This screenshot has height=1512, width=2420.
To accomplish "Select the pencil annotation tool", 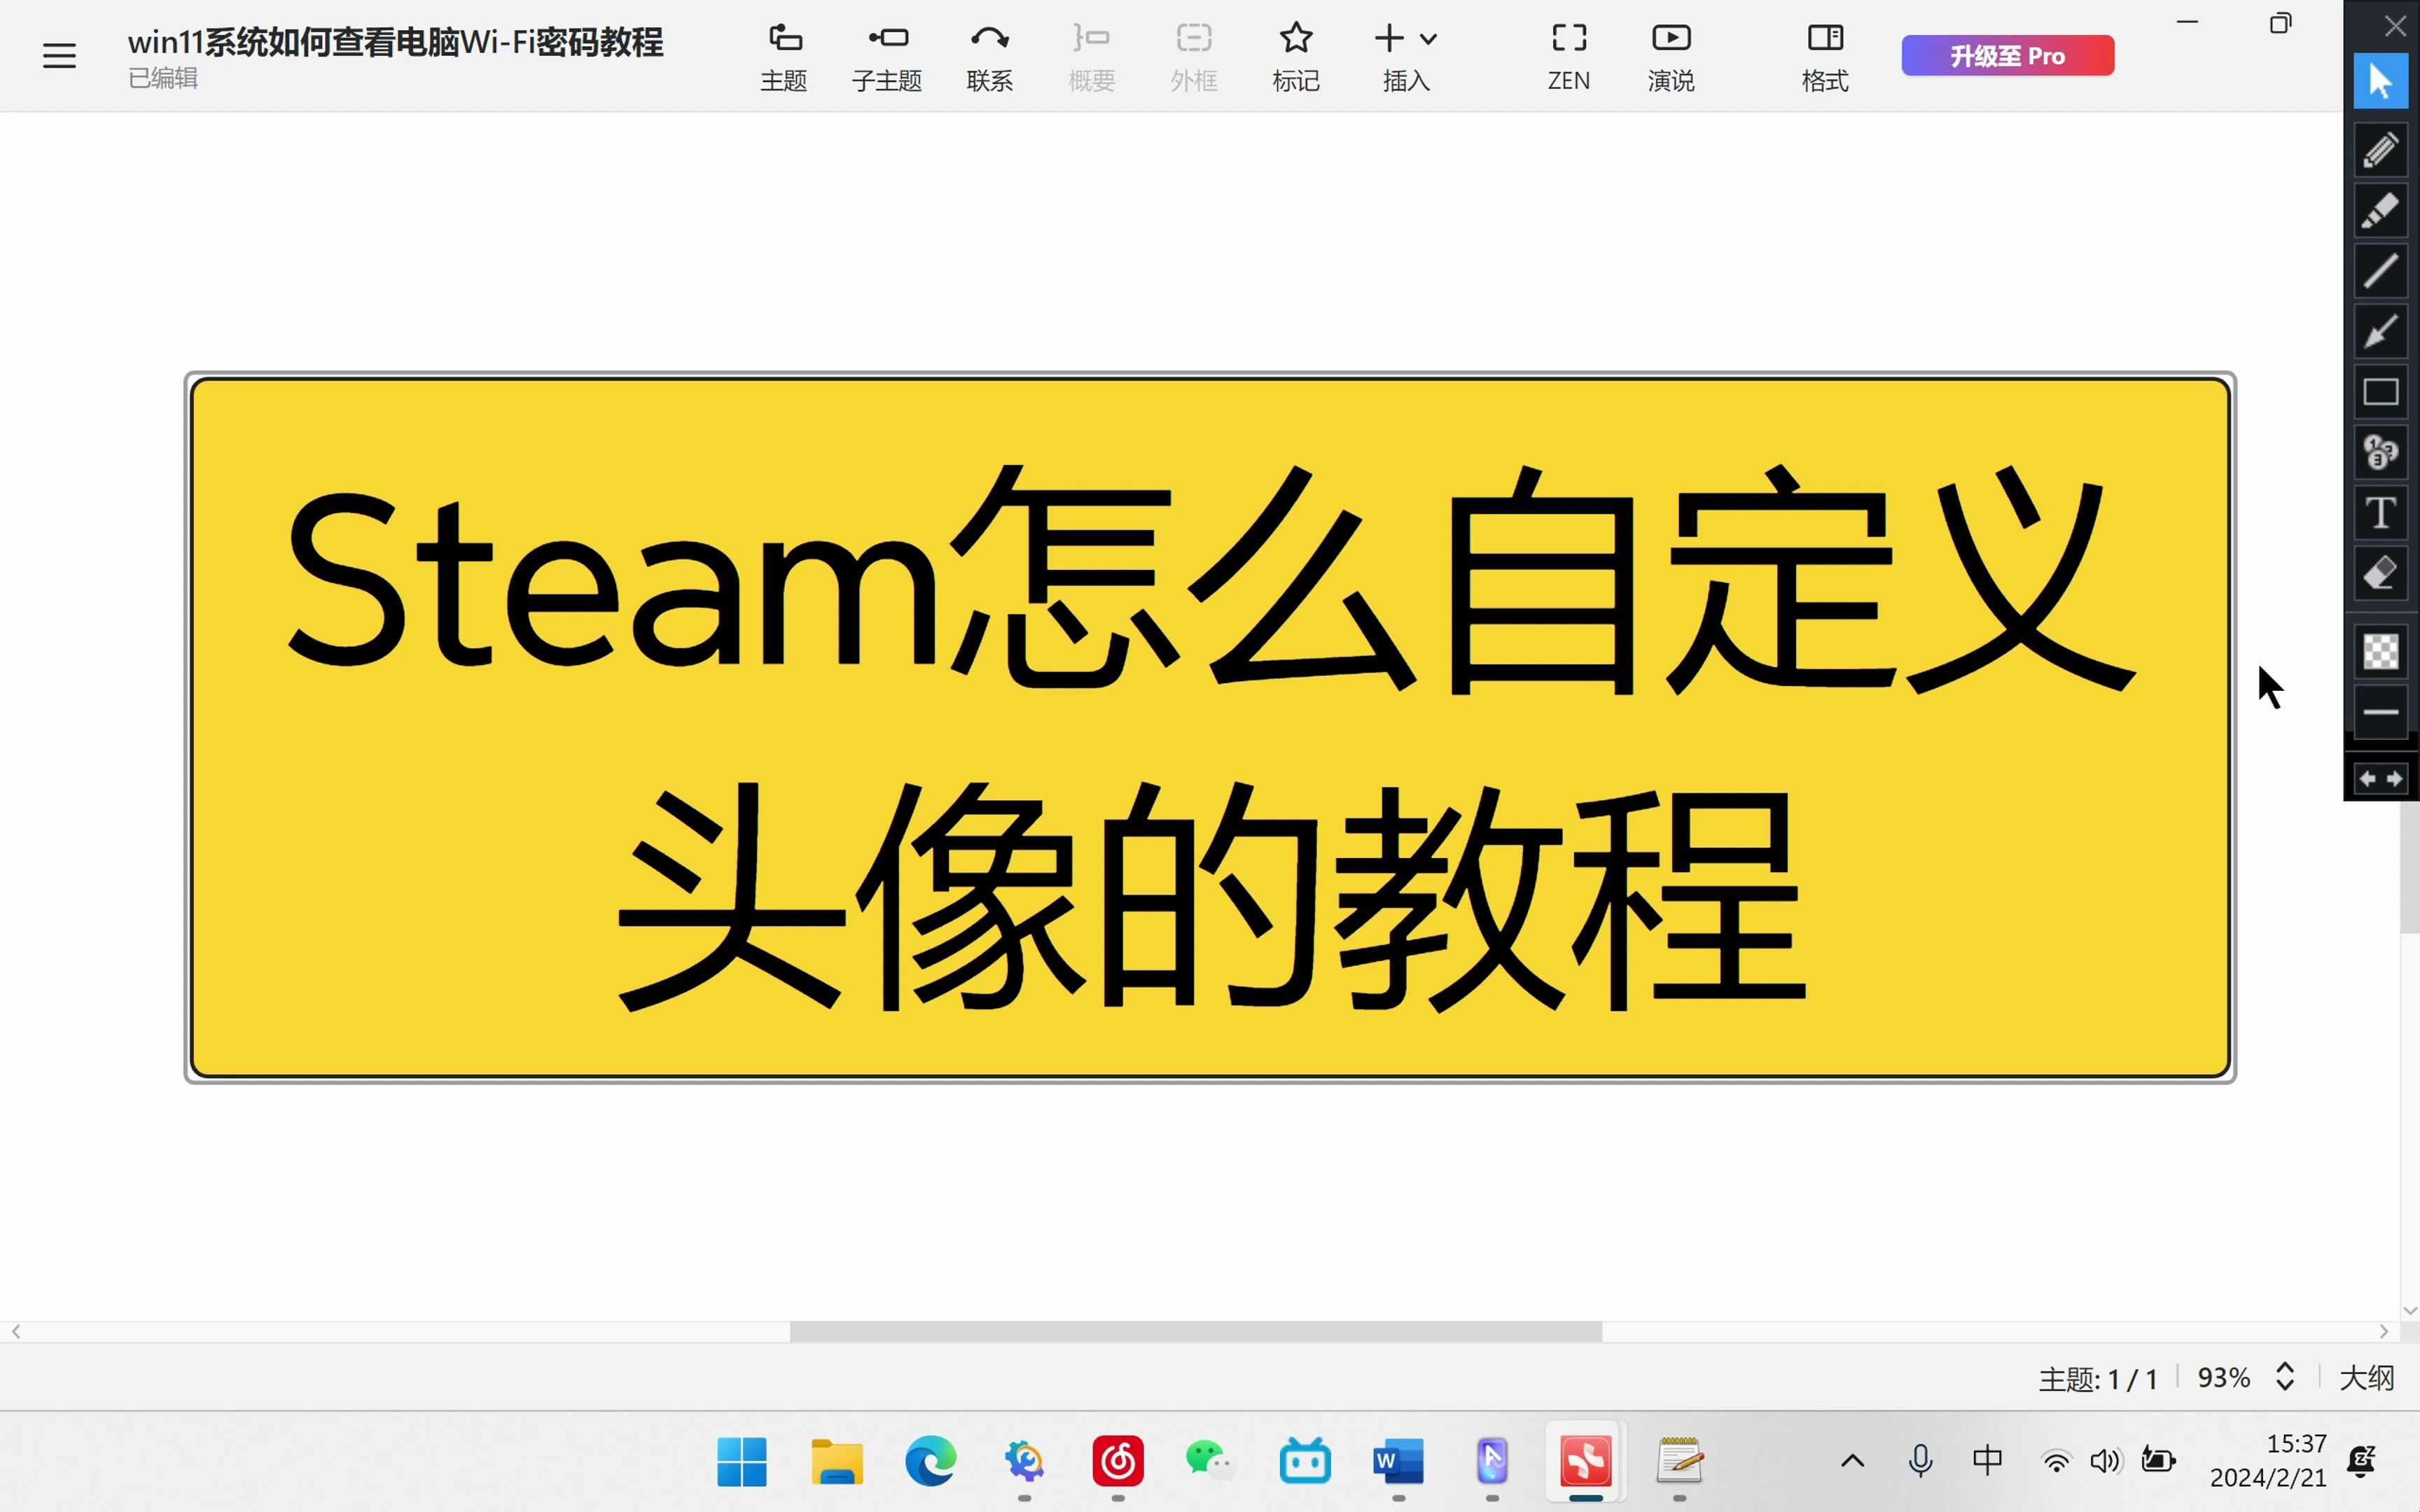I will coord(2381,150).
